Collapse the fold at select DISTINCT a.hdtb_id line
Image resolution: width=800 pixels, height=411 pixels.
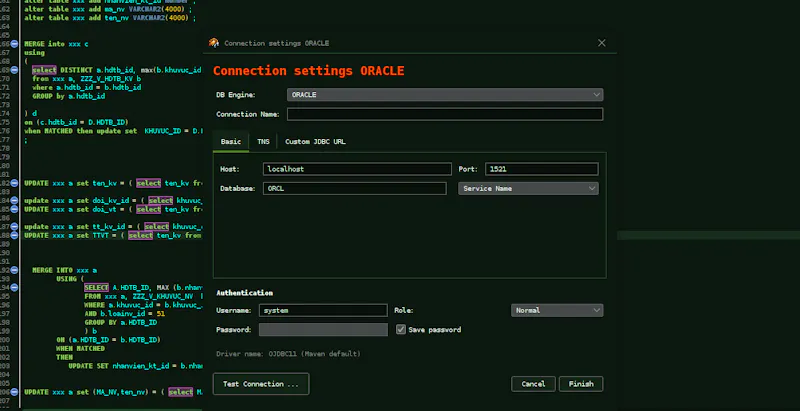click(14, 70)
